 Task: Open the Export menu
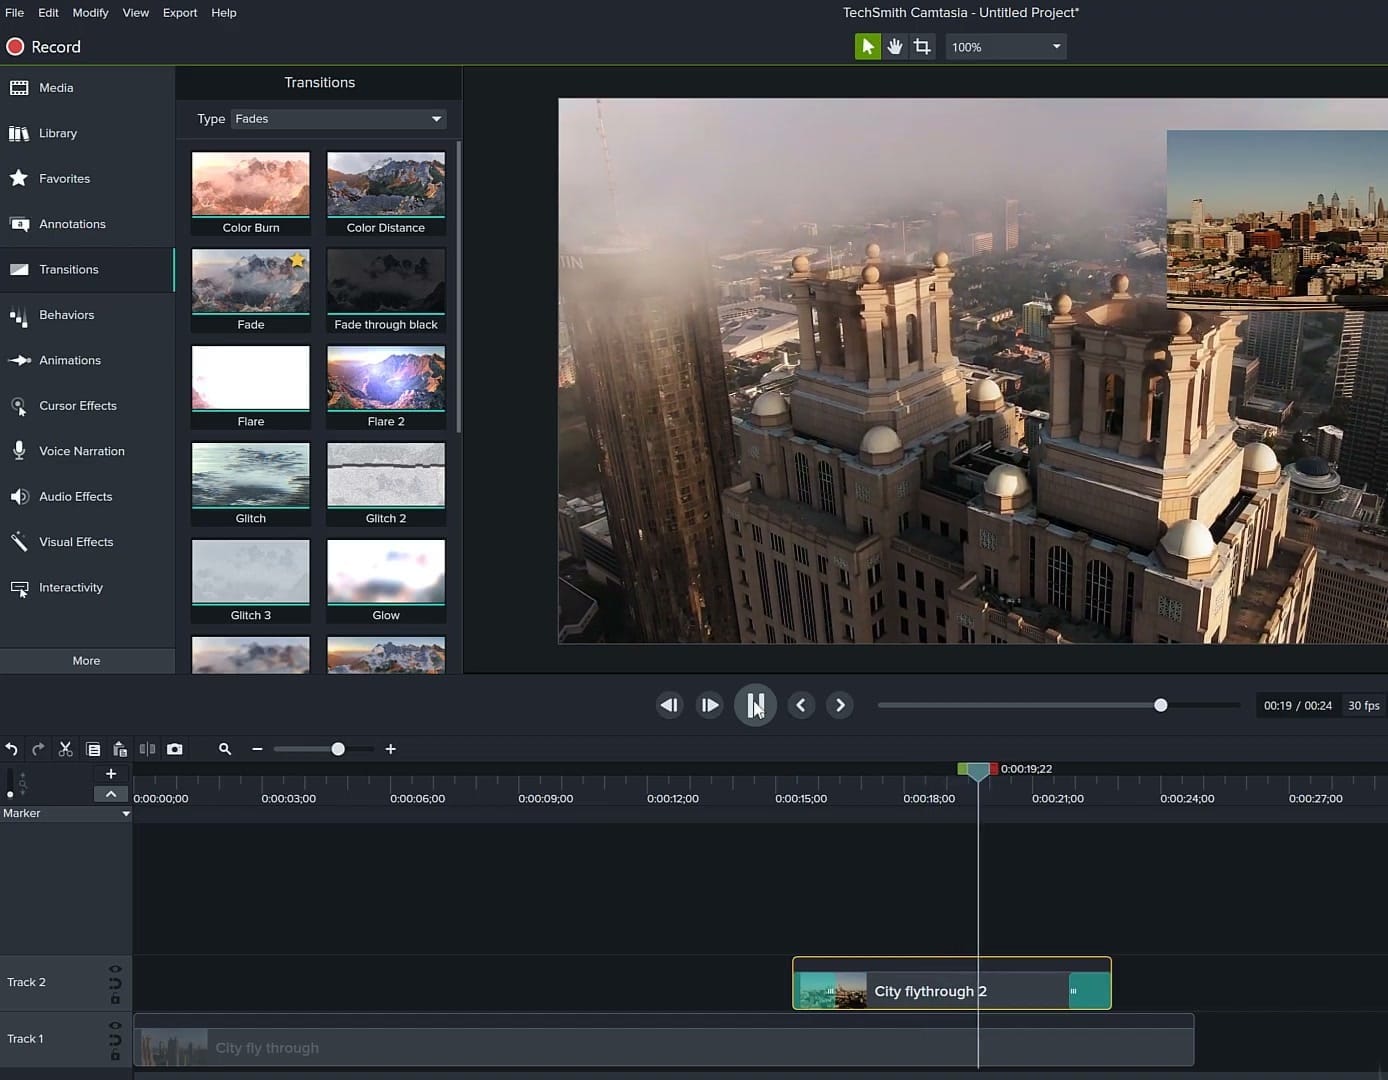(180, 12)
